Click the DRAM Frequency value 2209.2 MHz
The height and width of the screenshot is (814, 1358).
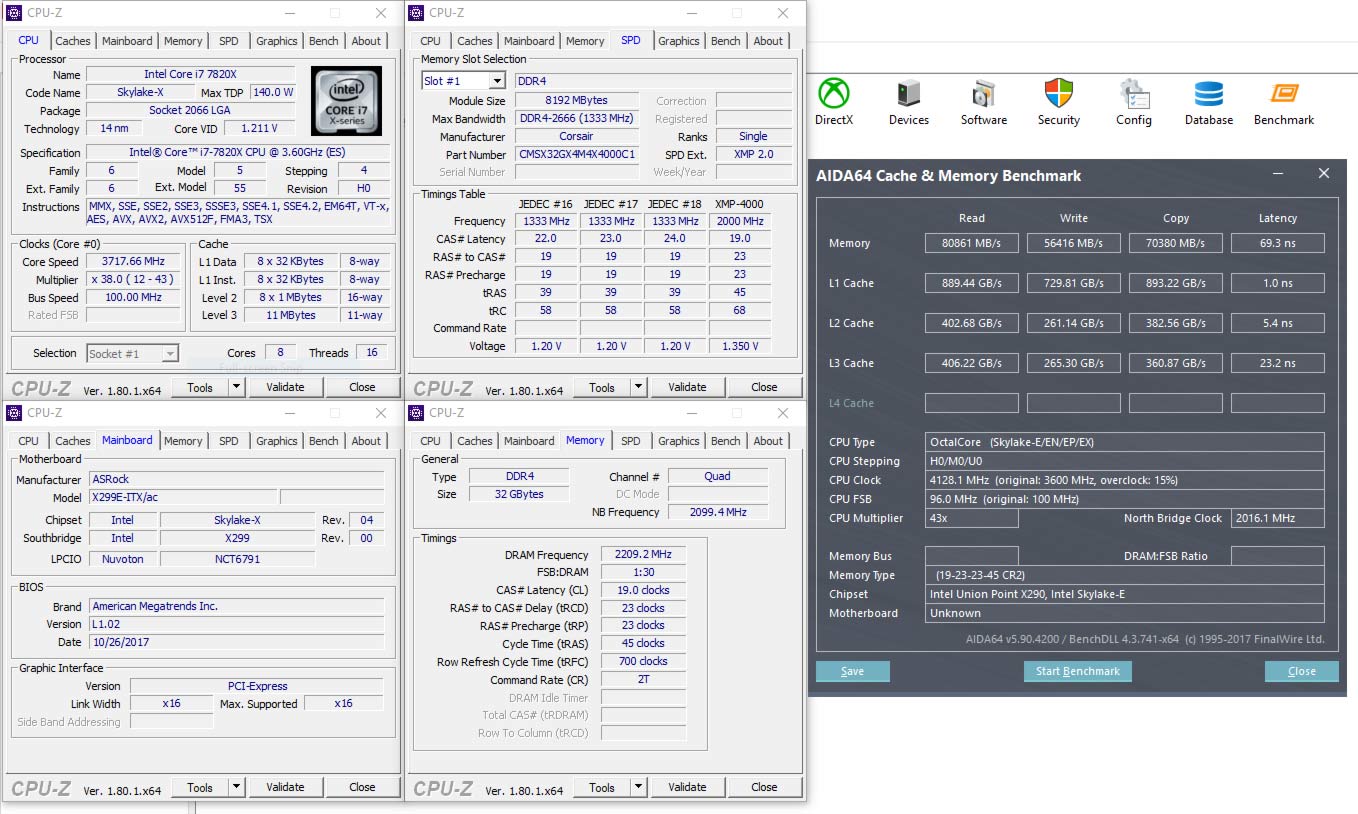tap(643, 554)
